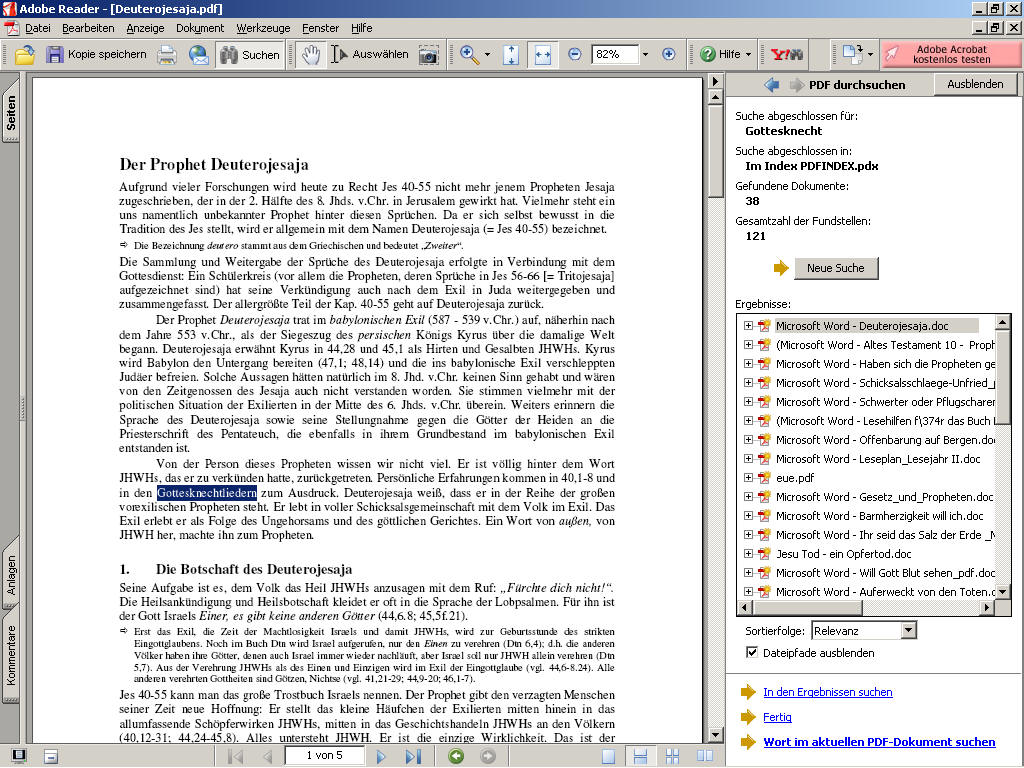Click the Neue Suche button

tap(836, 268)
